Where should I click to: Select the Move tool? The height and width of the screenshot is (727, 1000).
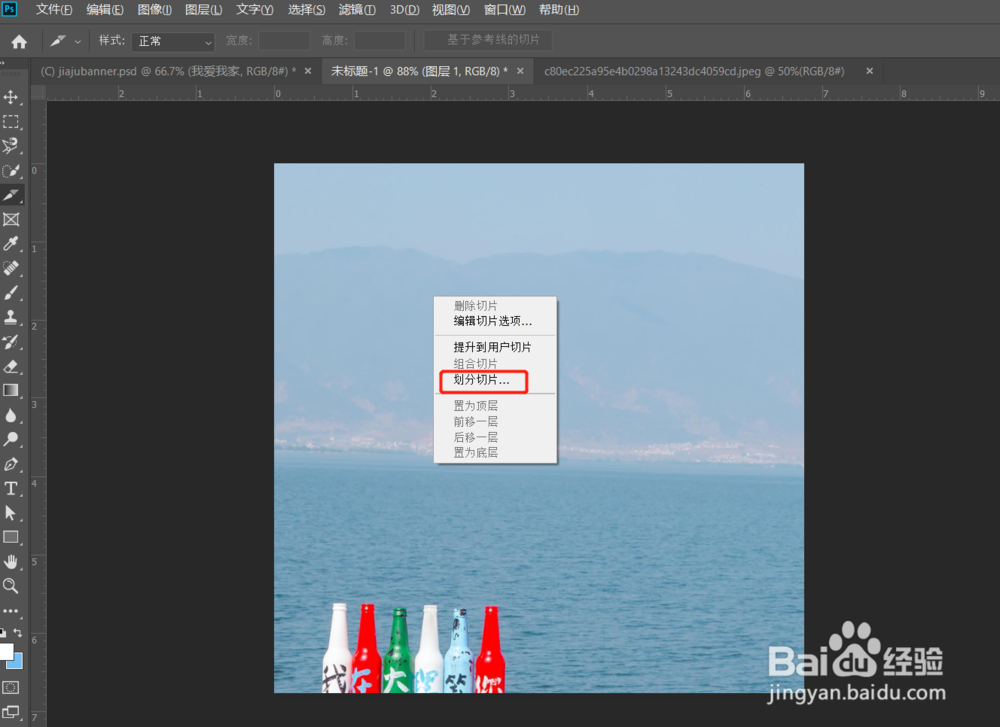click(12, 97)
